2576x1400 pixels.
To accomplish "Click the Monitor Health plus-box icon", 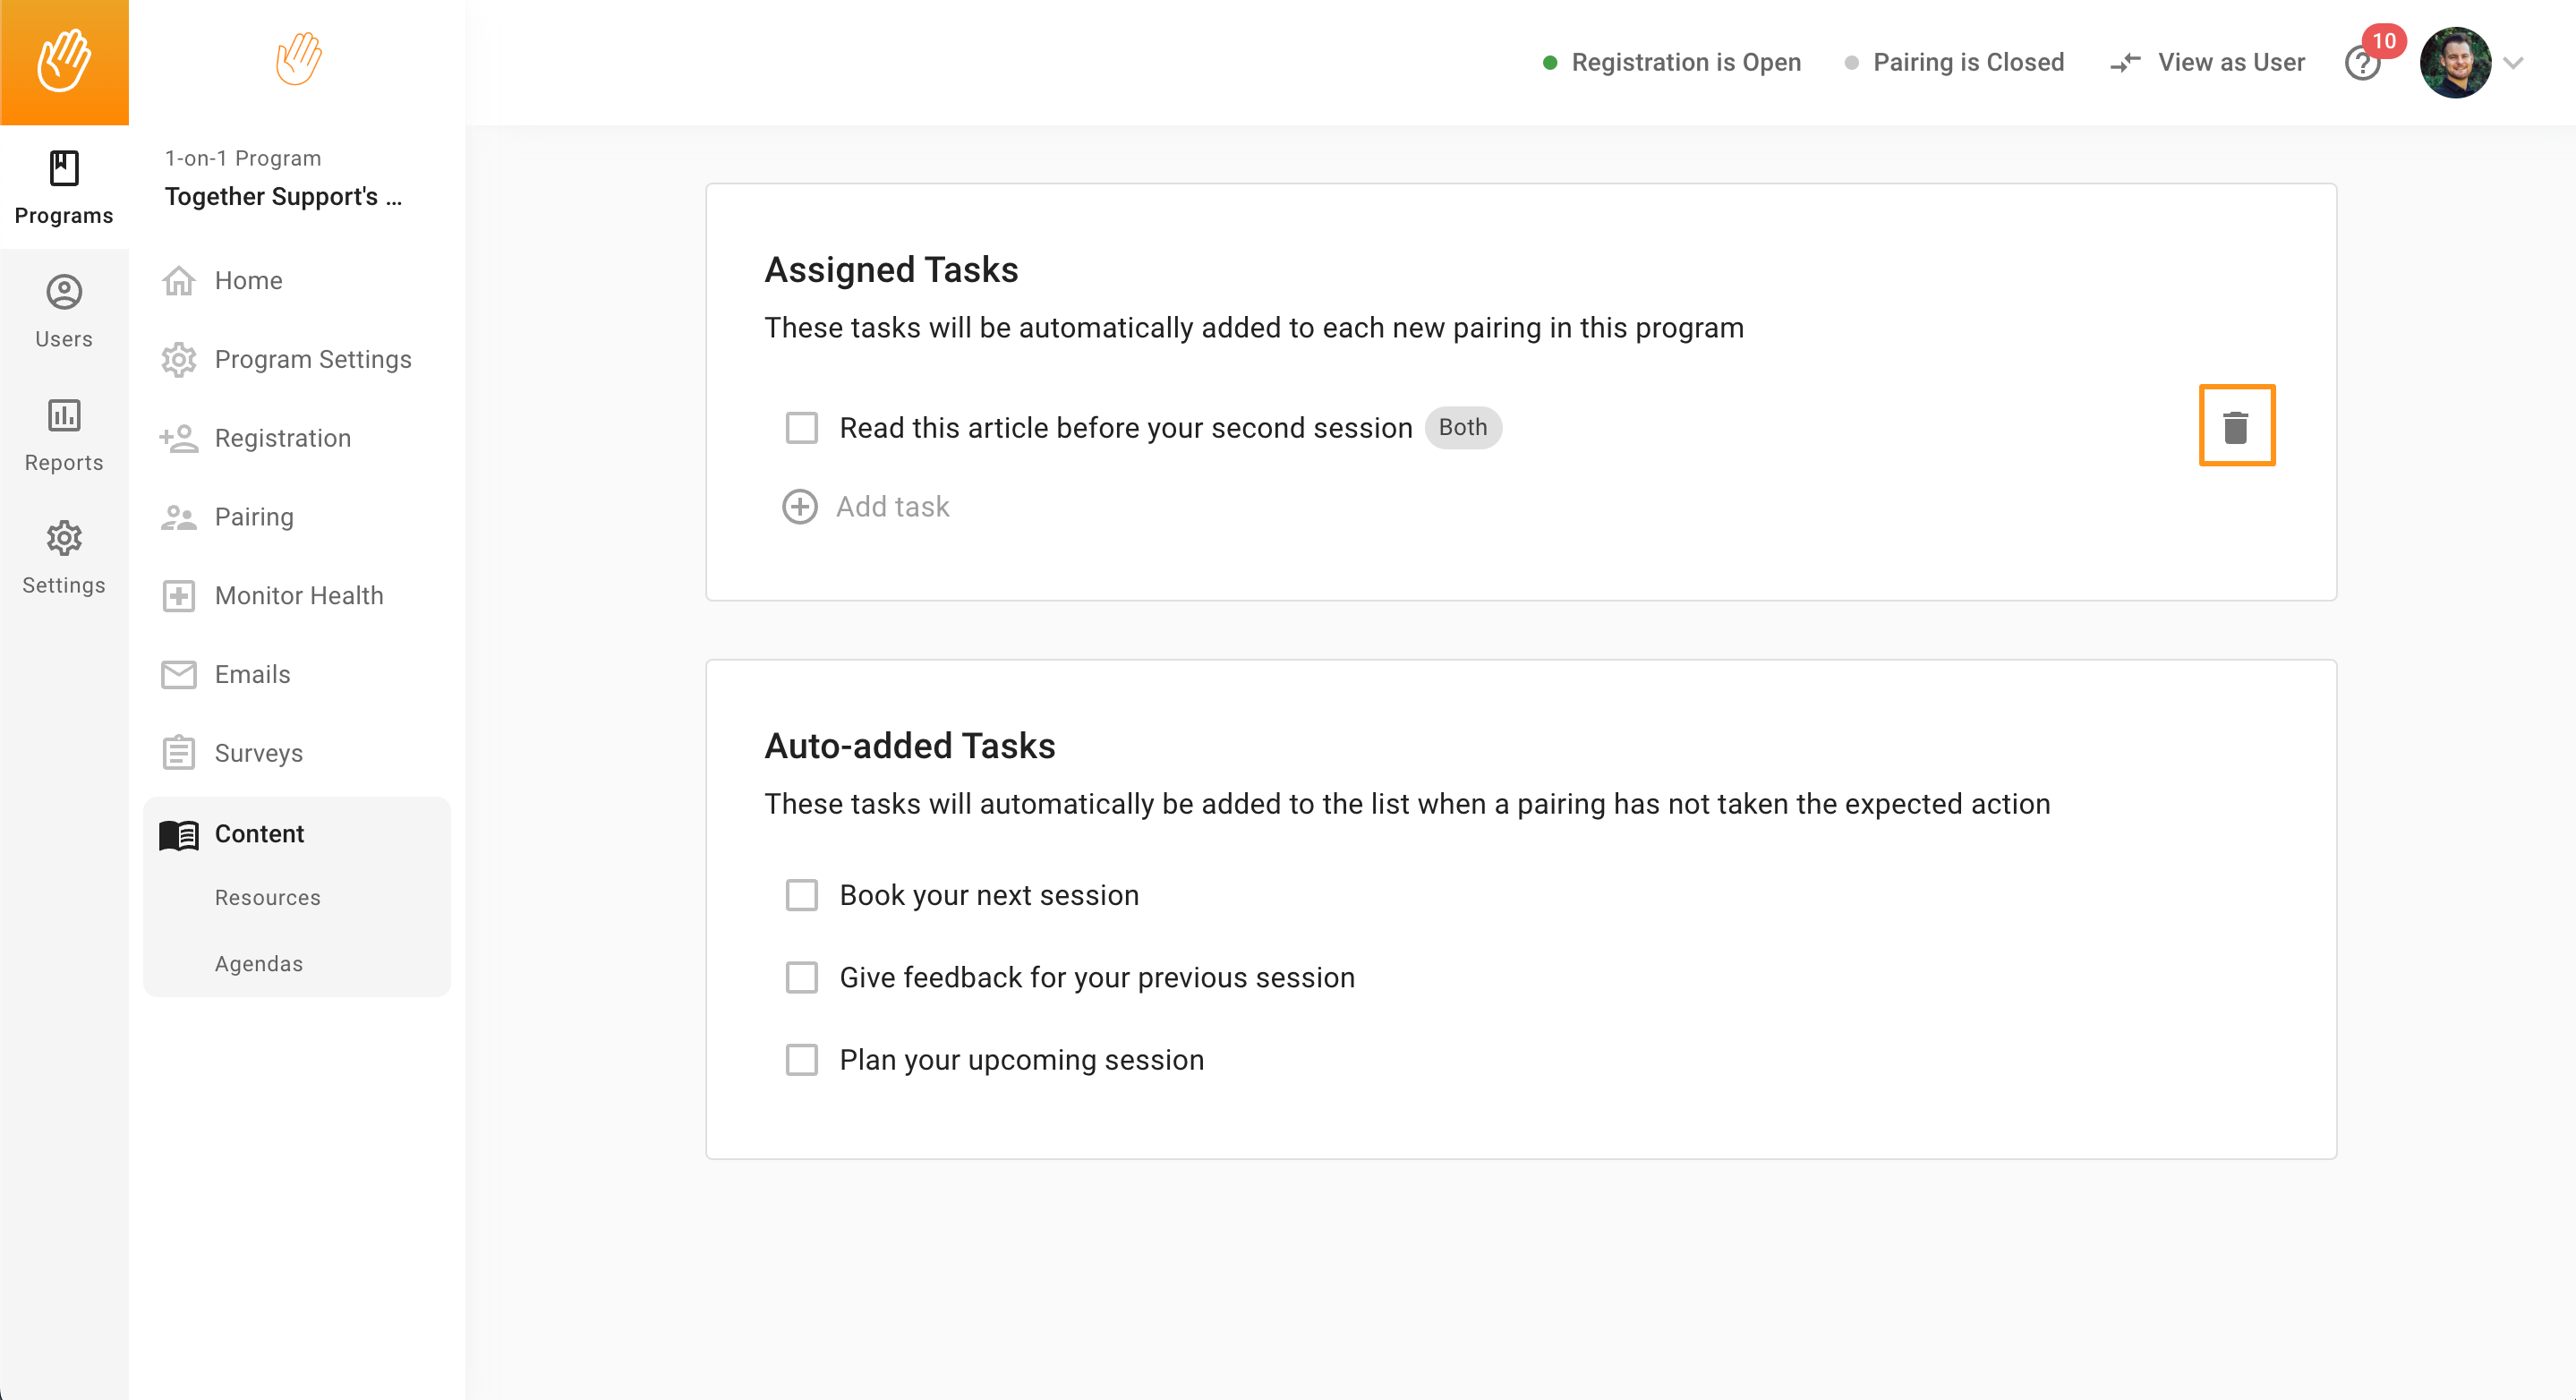I will click(179, 596).
